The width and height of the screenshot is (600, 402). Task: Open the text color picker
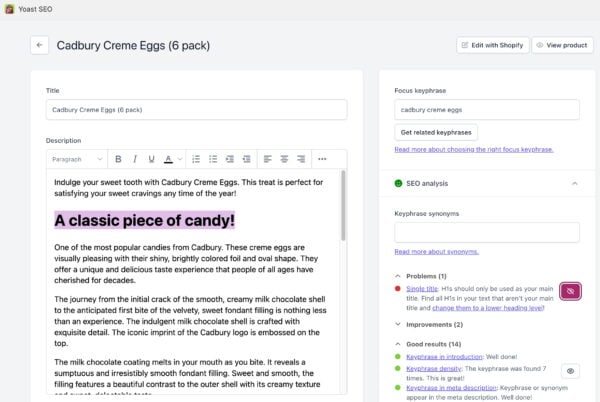coord(171,159)
